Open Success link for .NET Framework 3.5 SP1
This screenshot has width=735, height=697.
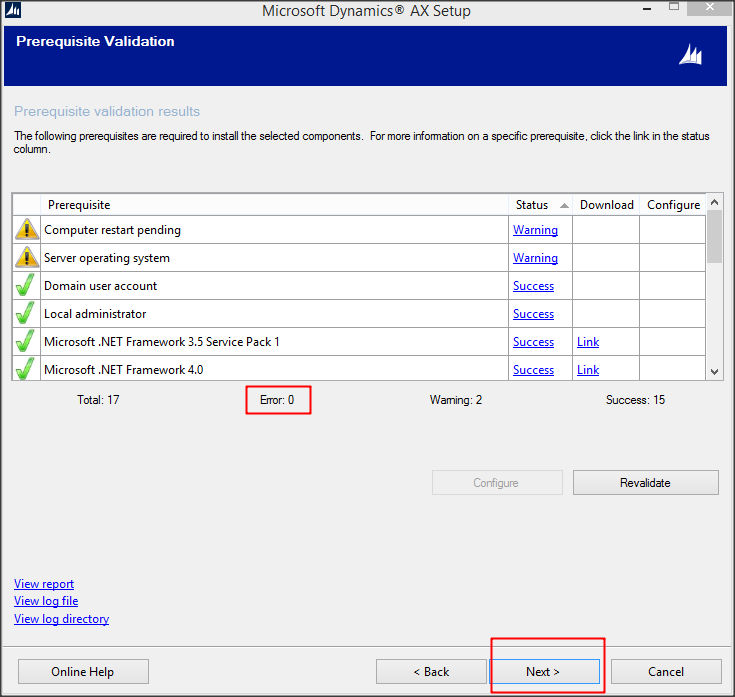coord(533,342)
